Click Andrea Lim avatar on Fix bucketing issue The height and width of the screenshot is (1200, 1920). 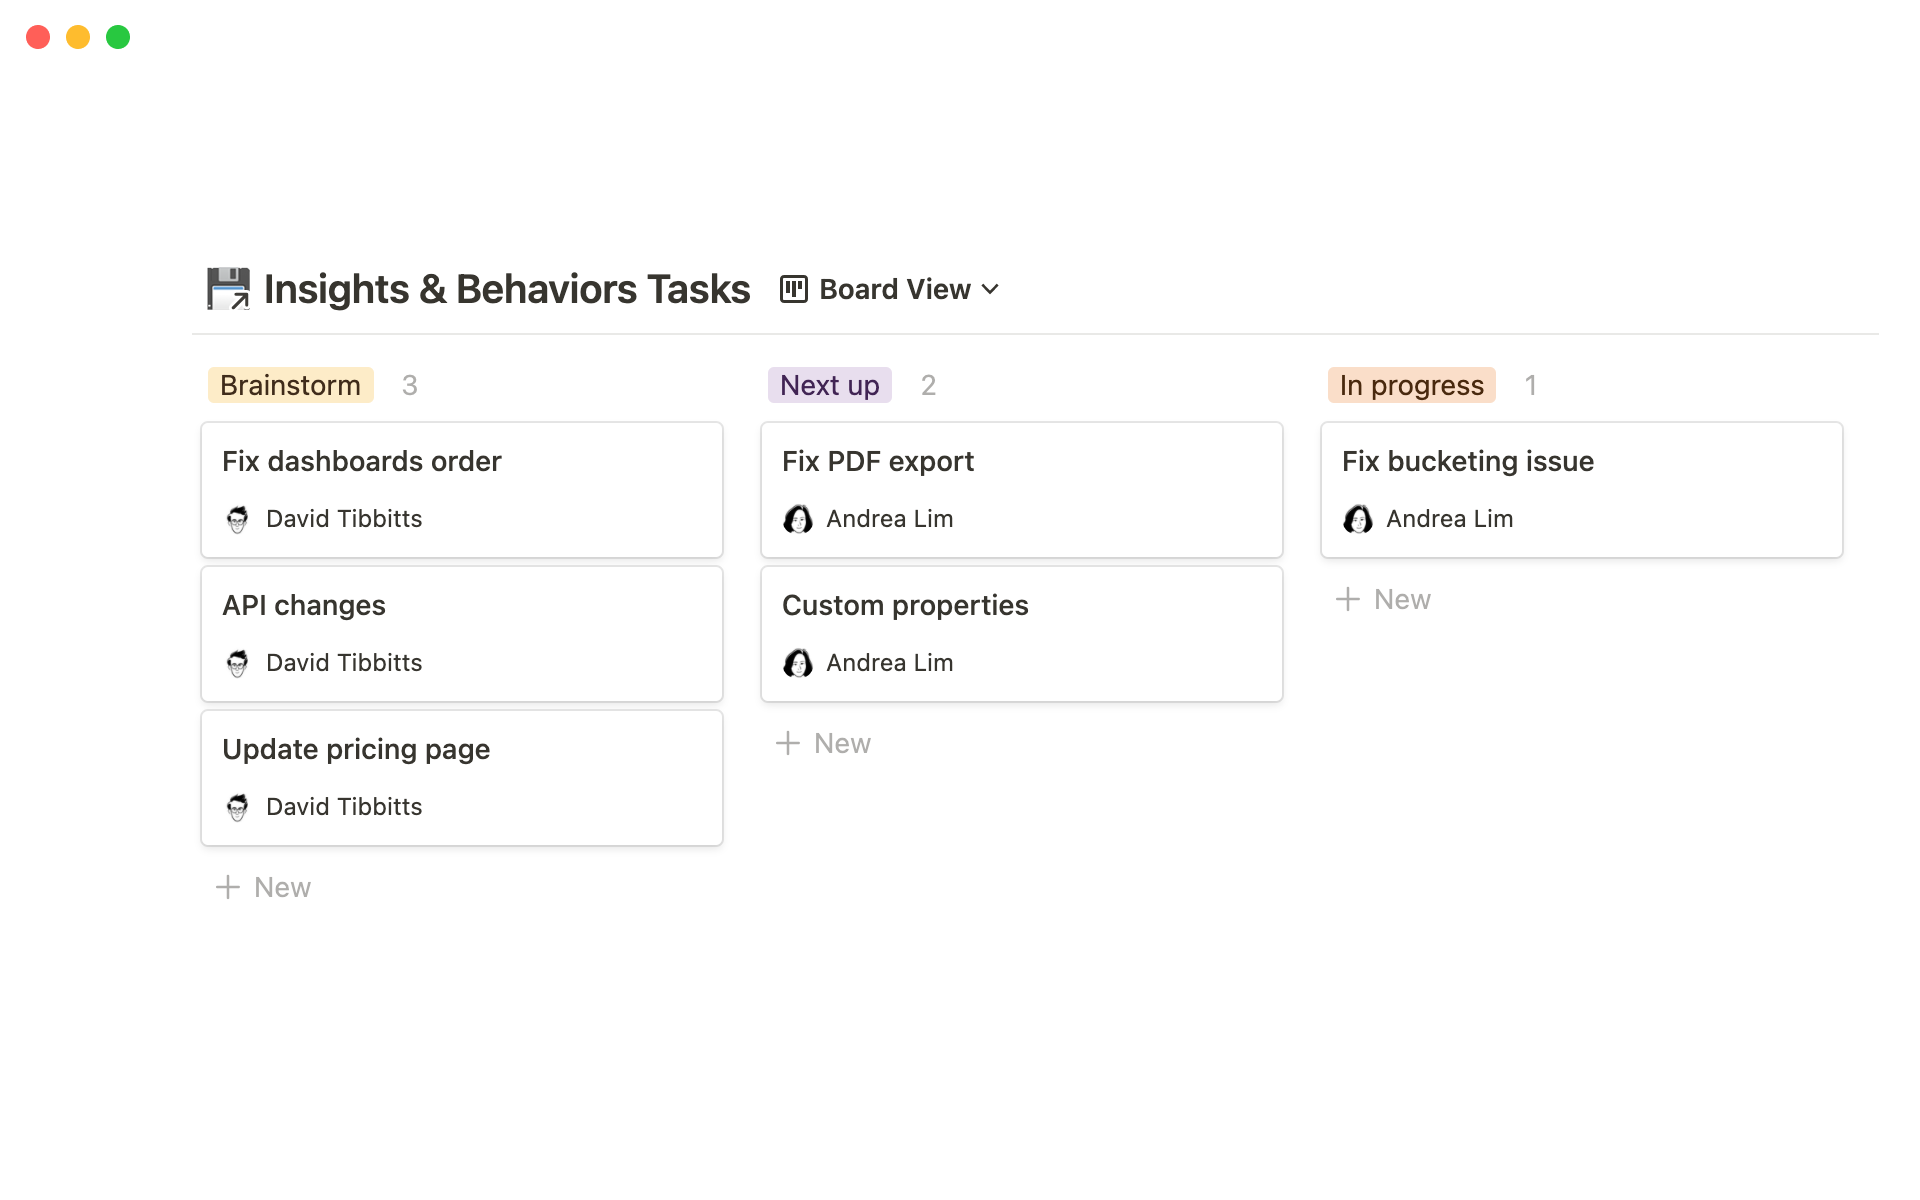click(1357, 519)
